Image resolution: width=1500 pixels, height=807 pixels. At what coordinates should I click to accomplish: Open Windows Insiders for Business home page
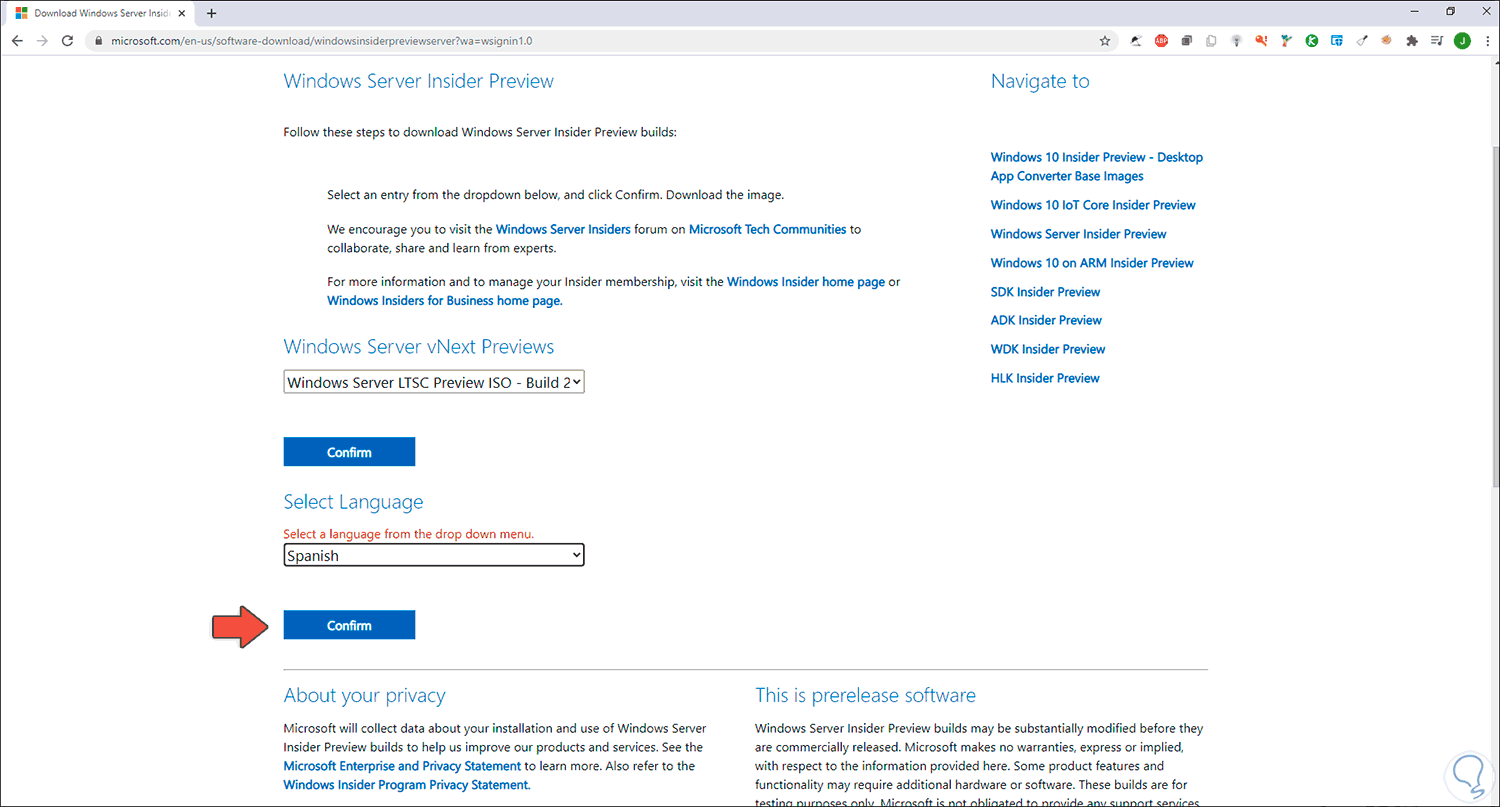pos(445,300)
